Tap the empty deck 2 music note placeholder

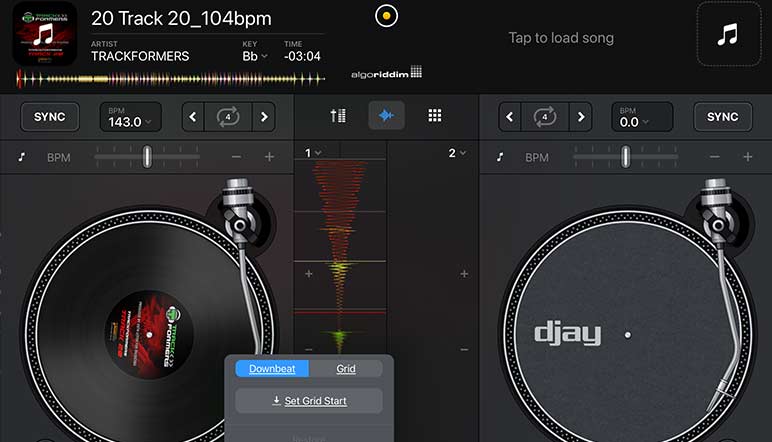pyautogui.click(x=729, y=34)
